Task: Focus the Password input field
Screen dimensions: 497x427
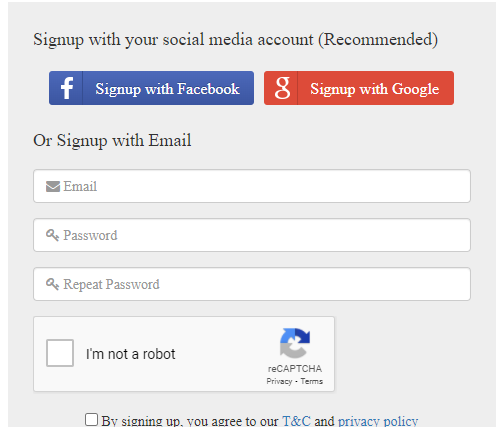Action: pyautogui.click(x=252, y=235)
